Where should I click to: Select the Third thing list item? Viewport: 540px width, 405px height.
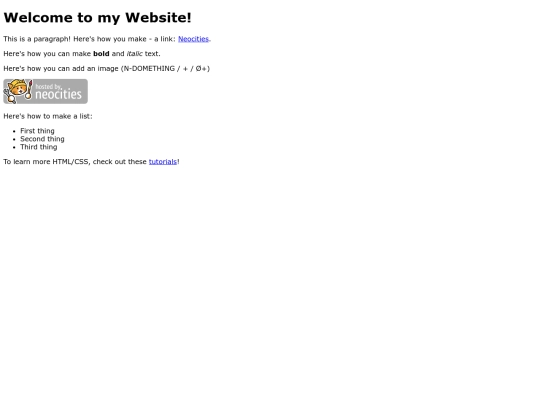pos(39,147)
